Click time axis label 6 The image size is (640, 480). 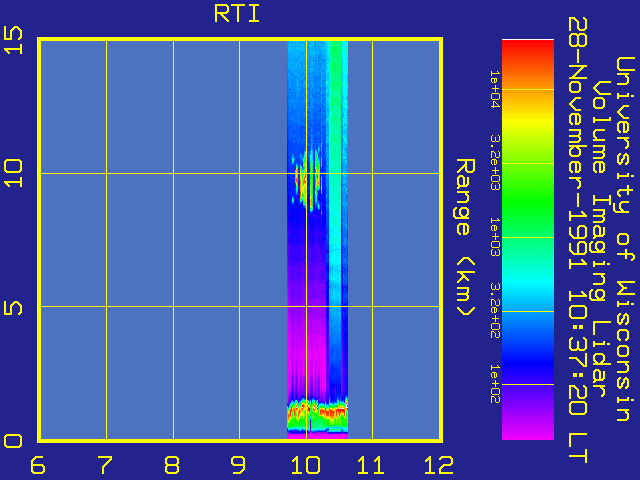[x=38, y=465]
